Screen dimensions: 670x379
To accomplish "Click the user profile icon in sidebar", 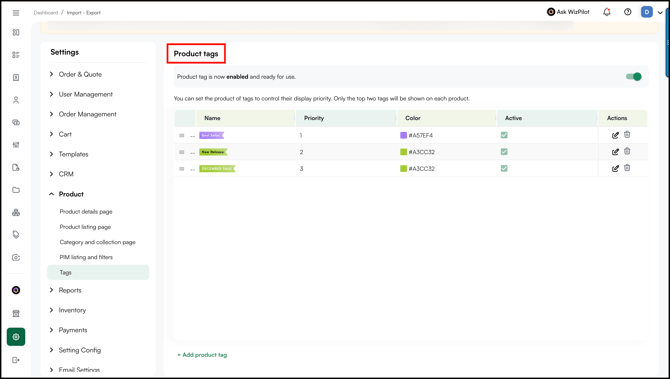I will point(16,100).
